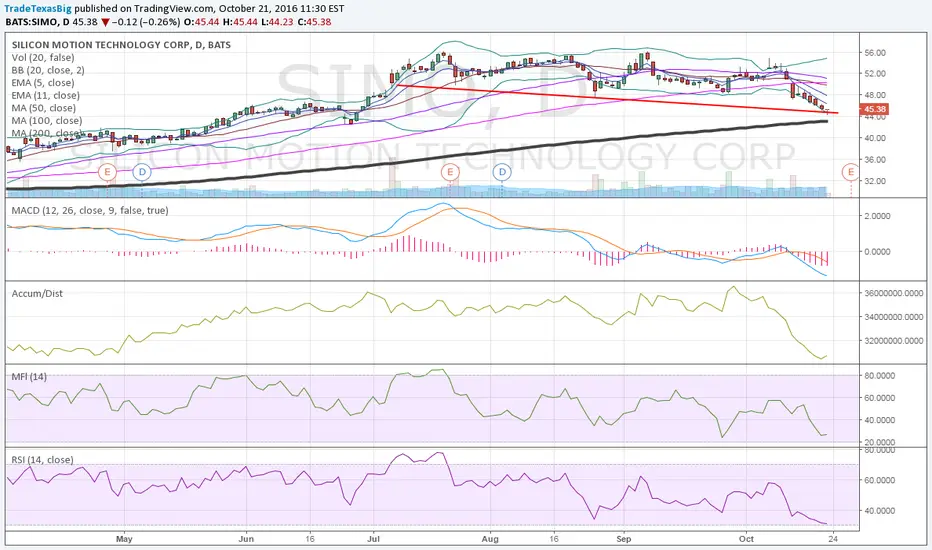Click the 56.00 price axis label
932x550 pixels.
[875, 52]
